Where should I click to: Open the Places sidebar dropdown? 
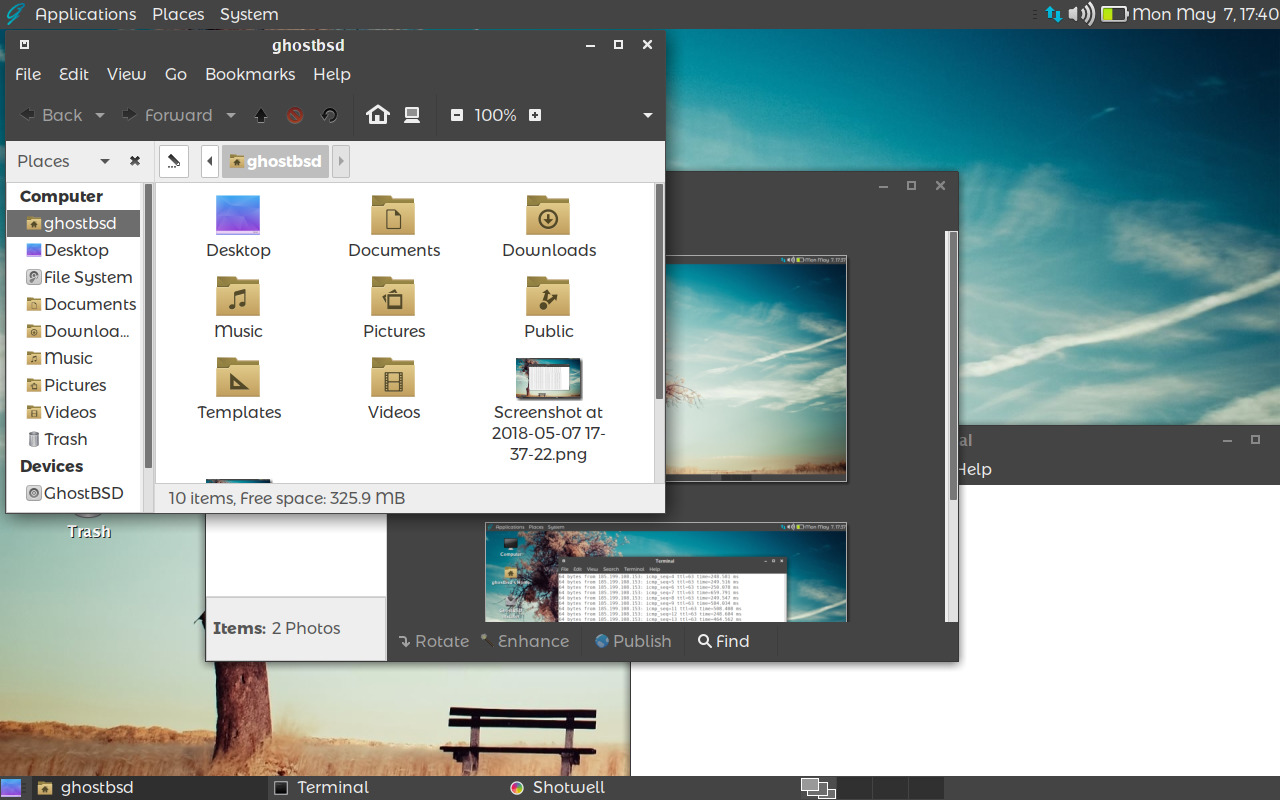pos(104,161)
